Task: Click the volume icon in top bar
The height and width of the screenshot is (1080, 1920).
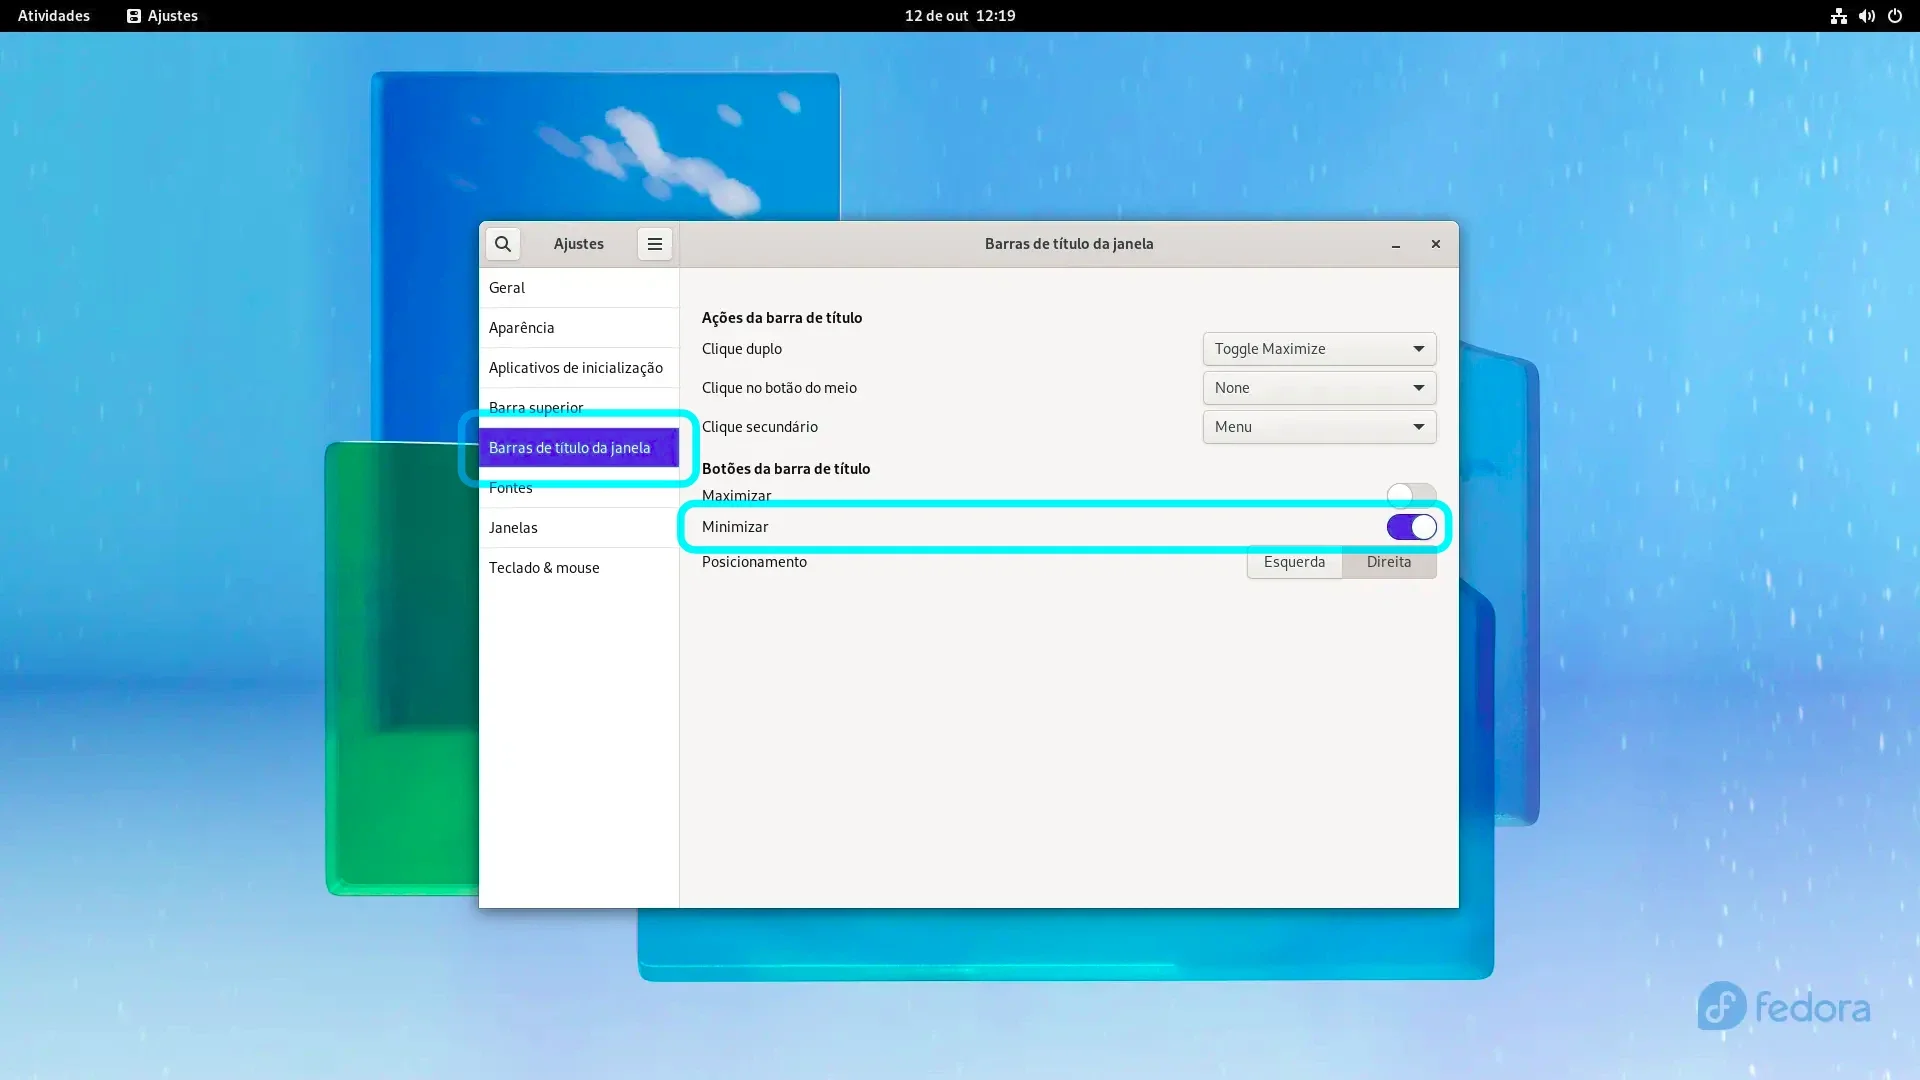Action: coord(1866,16)
